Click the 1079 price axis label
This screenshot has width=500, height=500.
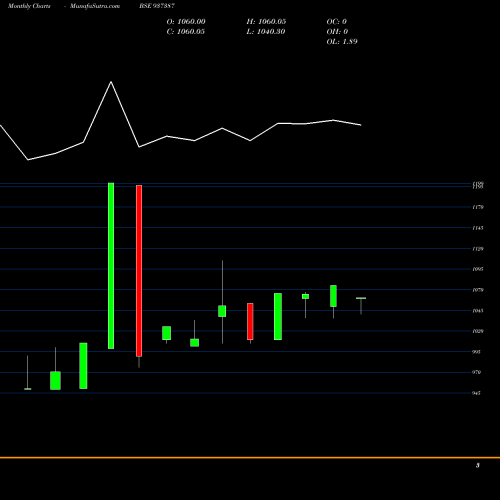pos(478,290)
